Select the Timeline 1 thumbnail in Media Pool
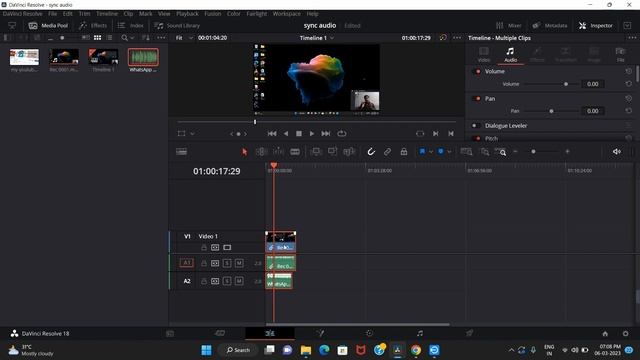The height and width of the screenshot is (360, 640). [x=103, y=57]
